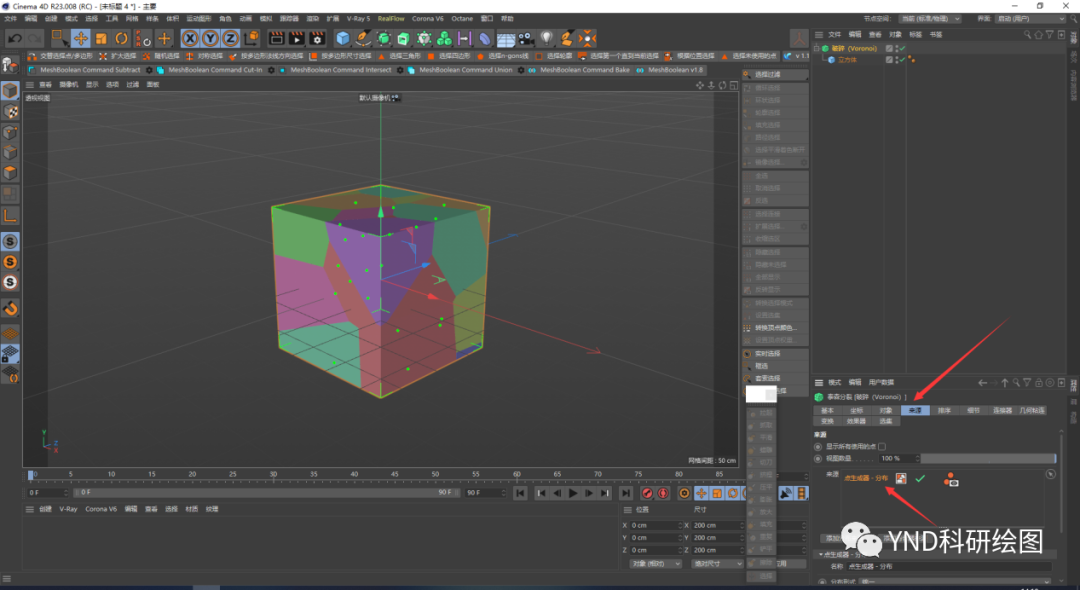Viewport: 1080px width, 590px height.
Task: Click the play forward button
Action: tap(573, 493)
